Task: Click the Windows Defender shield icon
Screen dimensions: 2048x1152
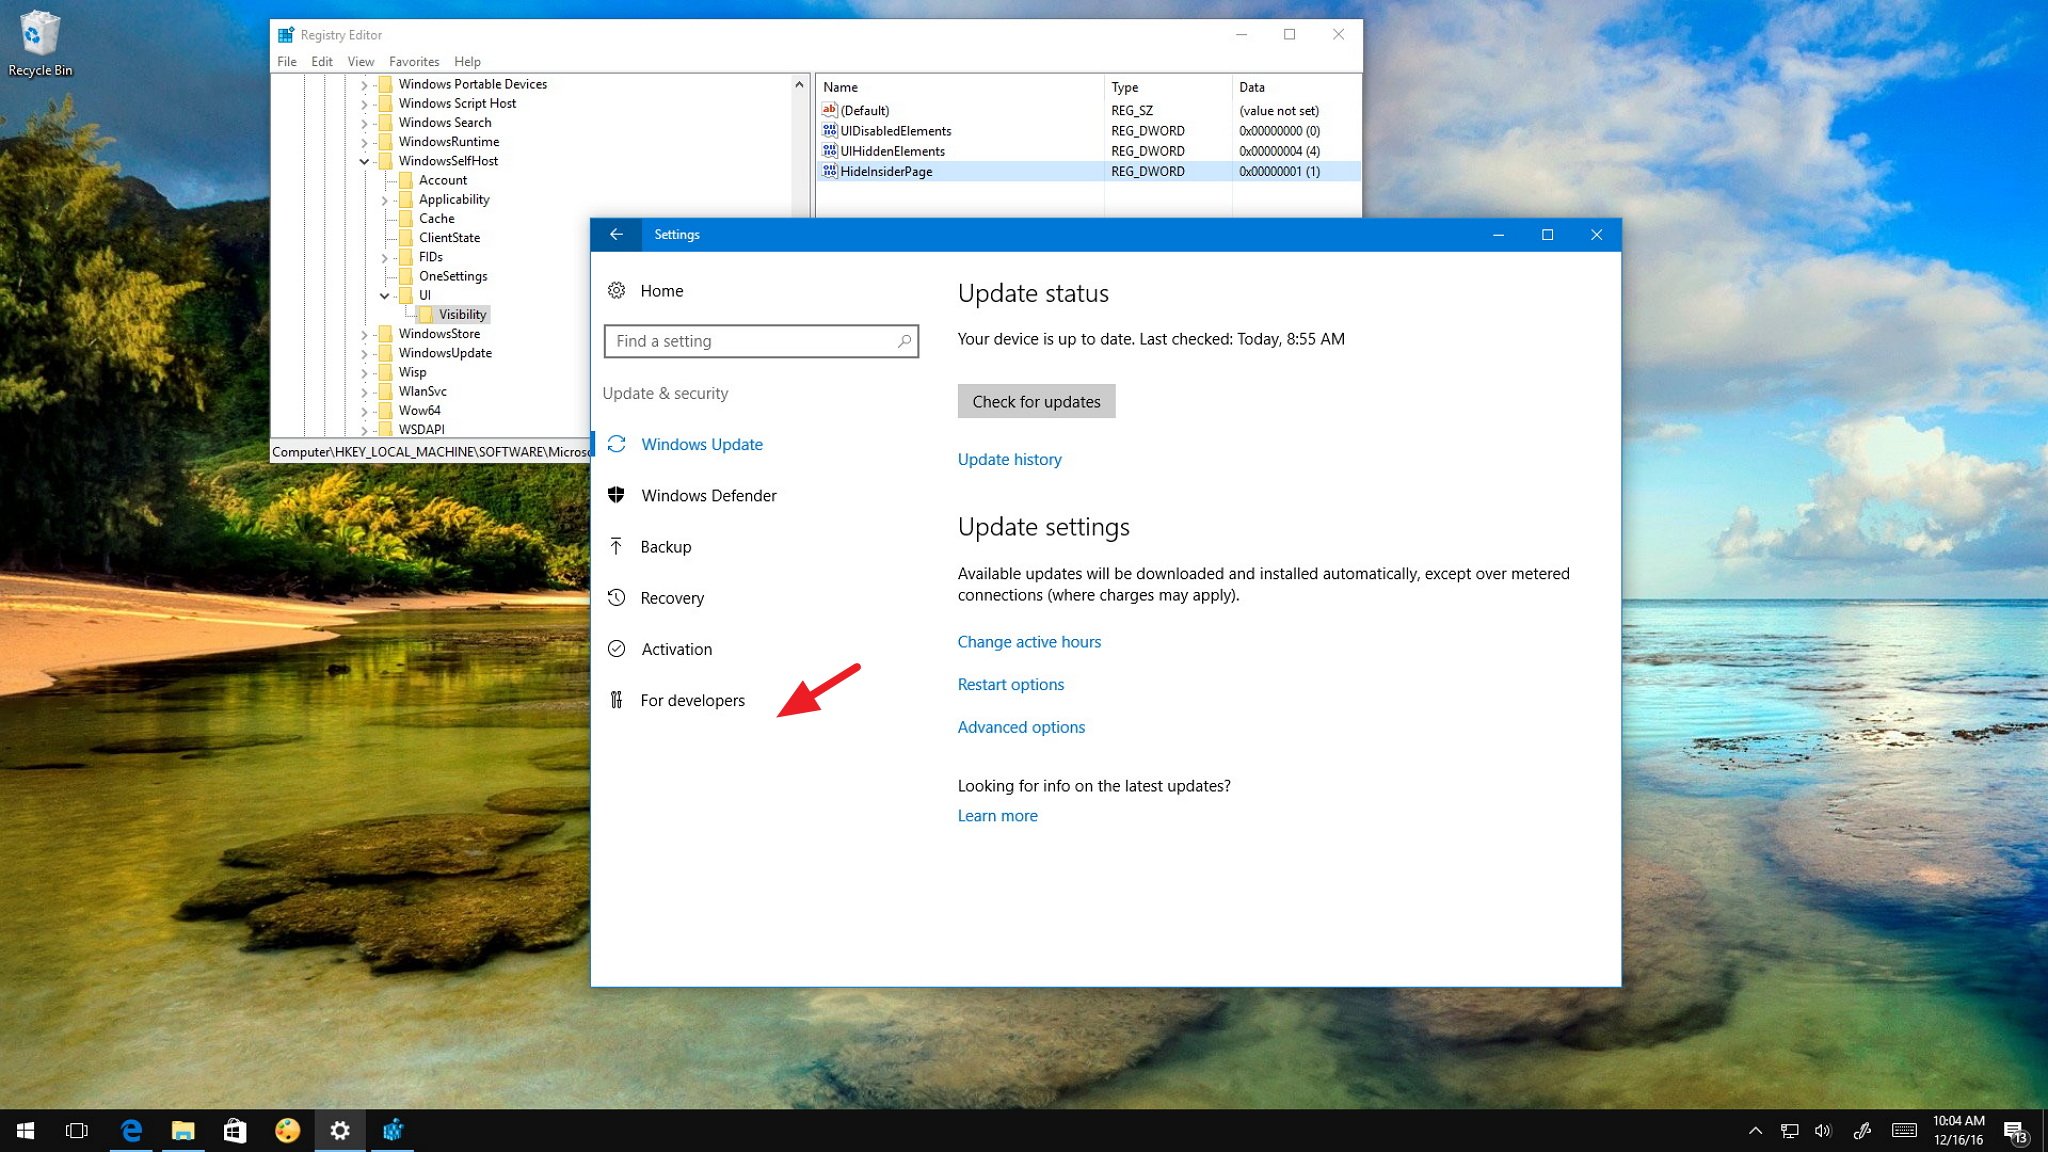Action: [x=616, y=494]
